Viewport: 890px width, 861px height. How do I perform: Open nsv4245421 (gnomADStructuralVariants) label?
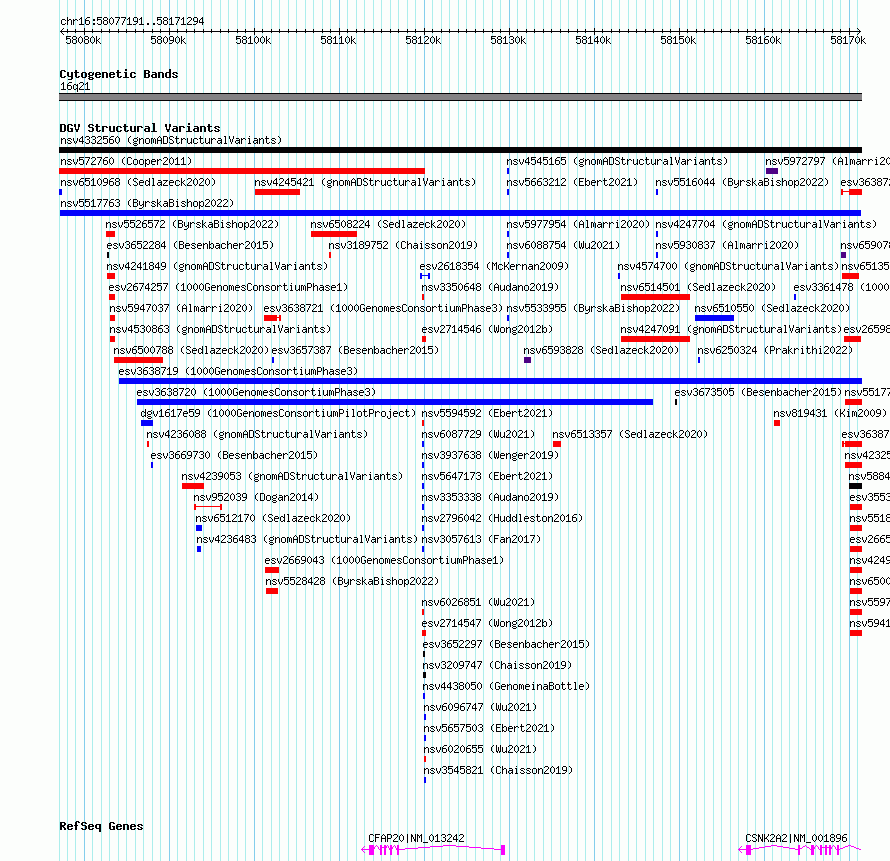tap(365, 182)
